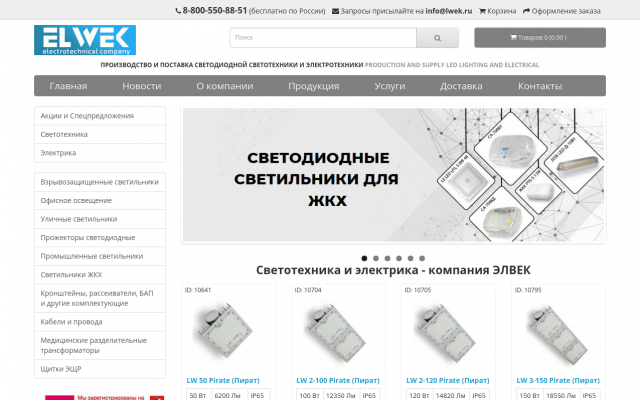640x400 pixels.
Task: Open the Услуги menu item
Action: coord(390,86)
